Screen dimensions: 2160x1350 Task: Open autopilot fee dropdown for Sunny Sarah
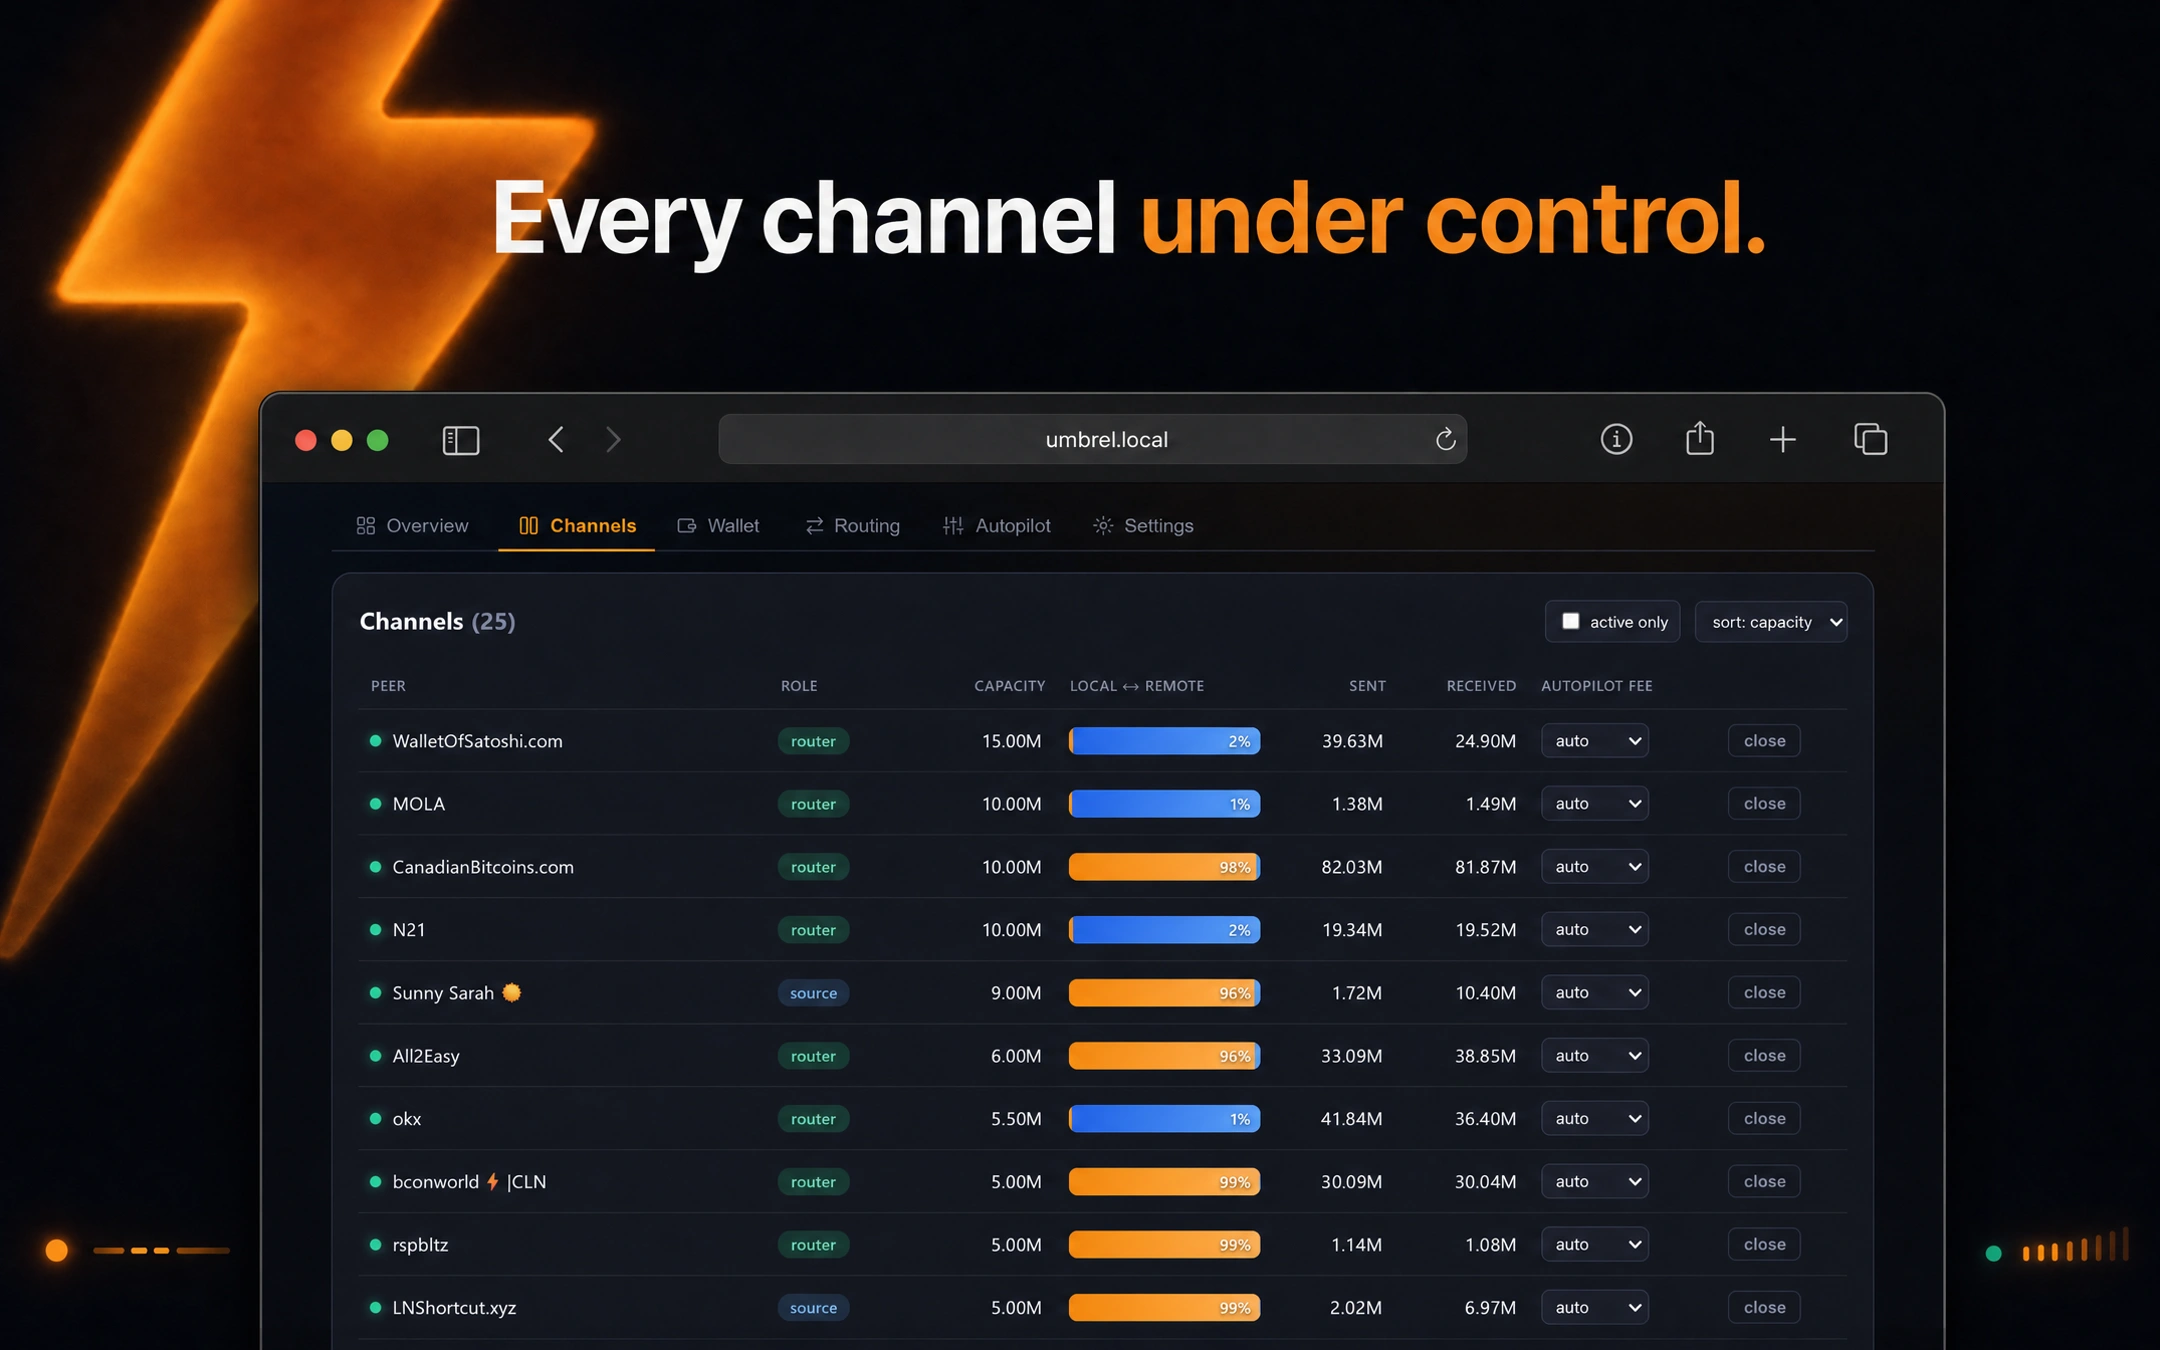click(1594, 993)
